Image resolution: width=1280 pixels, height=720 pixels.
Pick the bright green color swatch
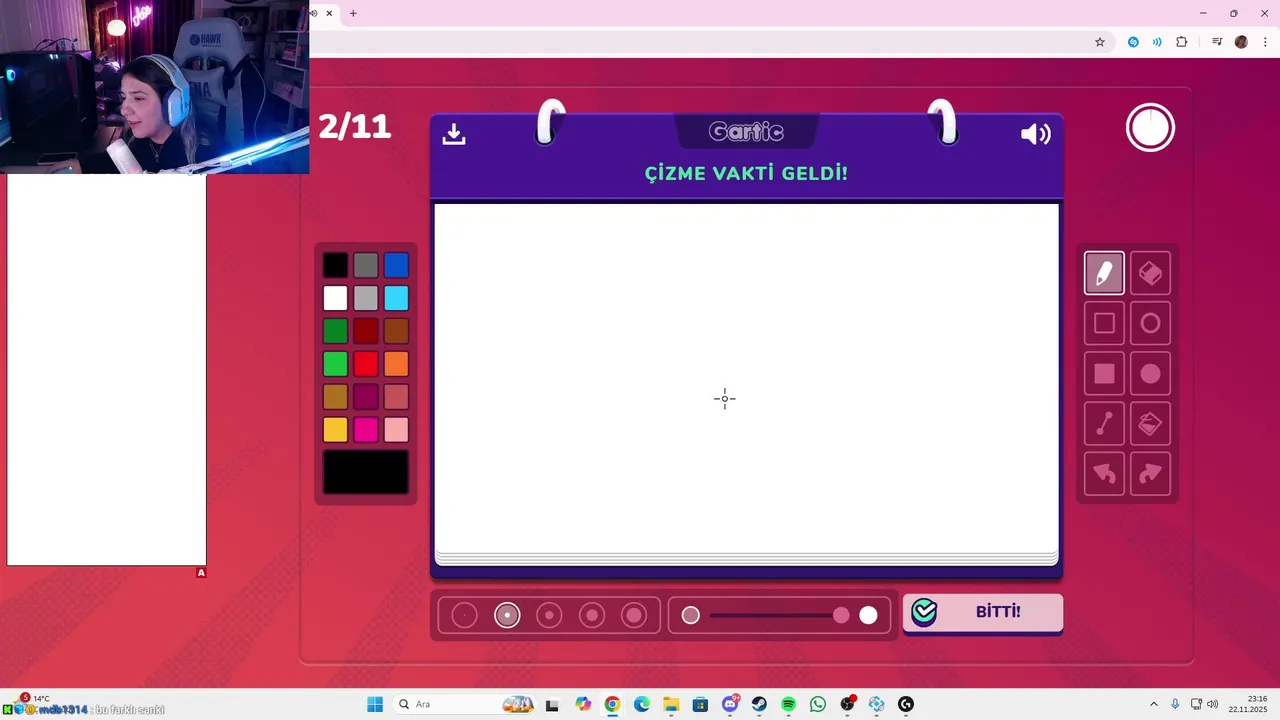point(335,364)
